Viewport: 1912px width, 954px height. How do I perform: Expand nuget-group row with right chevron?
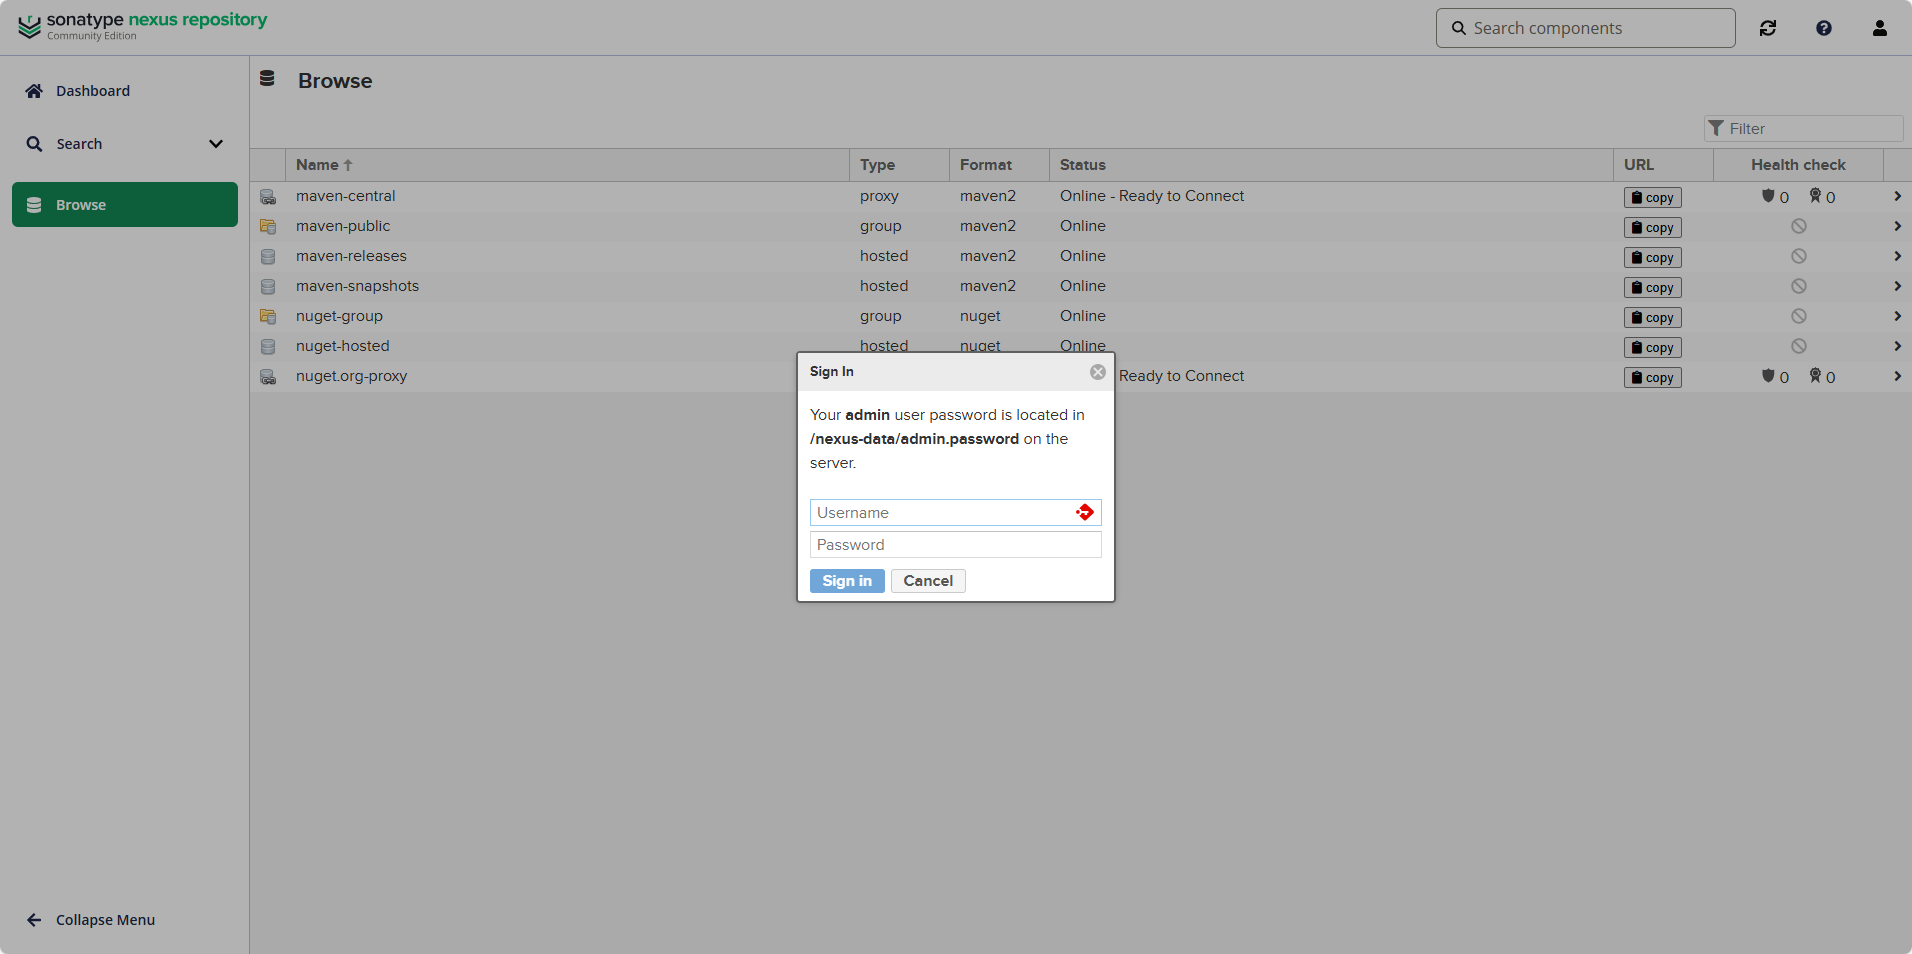(x=1897, y=317)
